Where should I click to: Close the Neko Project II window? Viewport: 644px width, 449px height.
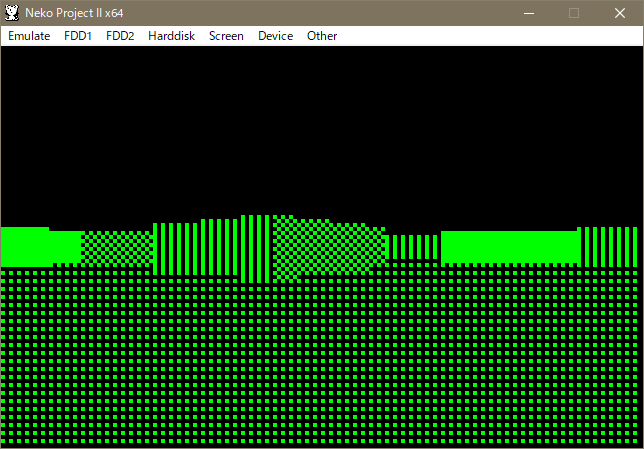620,13
